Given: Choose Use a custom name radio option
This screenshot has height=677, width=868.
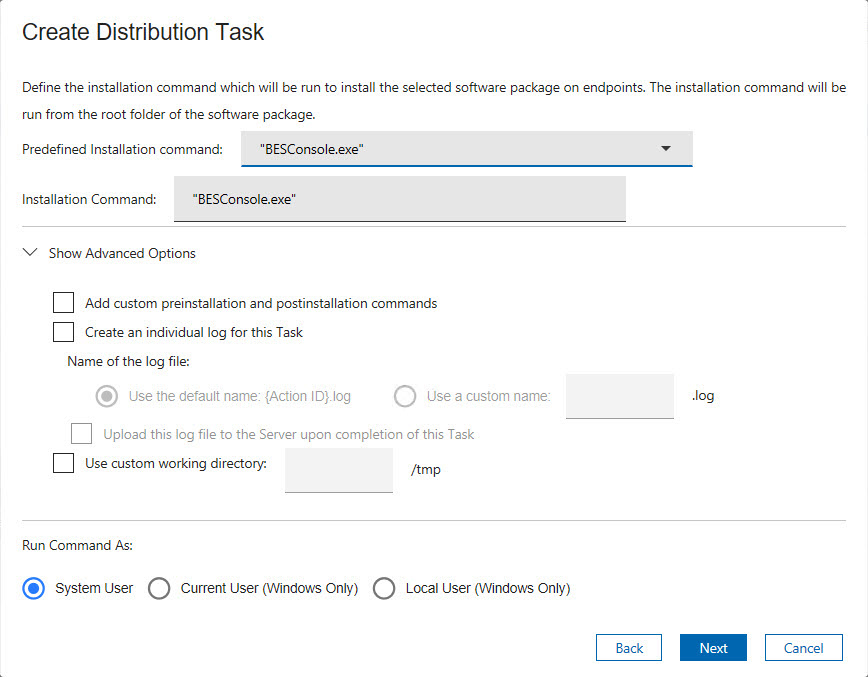Looking at the screenshot, I should pyautogui.click(x=405, y=396).
